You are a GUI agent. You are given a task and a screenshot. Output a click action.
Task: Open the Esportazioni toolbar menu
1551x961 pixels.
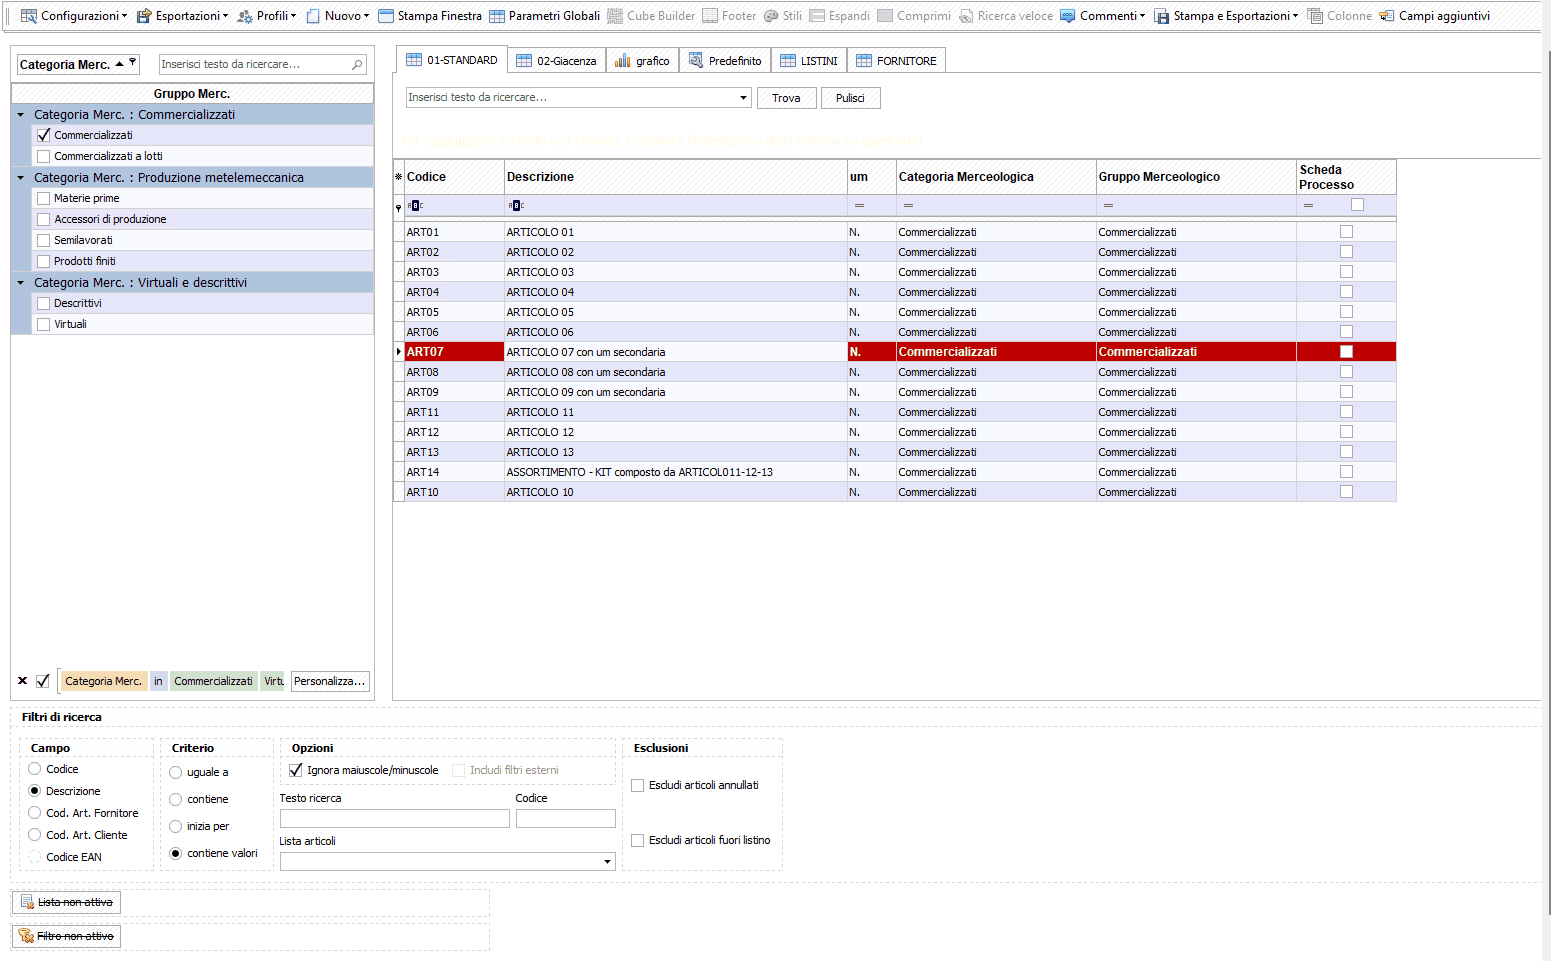click(x=182, y=16)
